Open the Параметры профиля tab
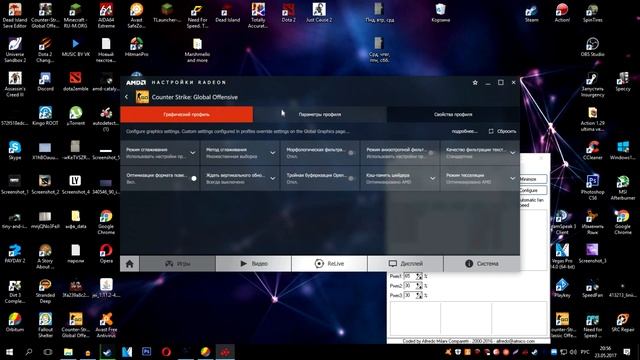The width and height of the screenshot is (640, 360). pyautogui.click(x=320, y=114)
